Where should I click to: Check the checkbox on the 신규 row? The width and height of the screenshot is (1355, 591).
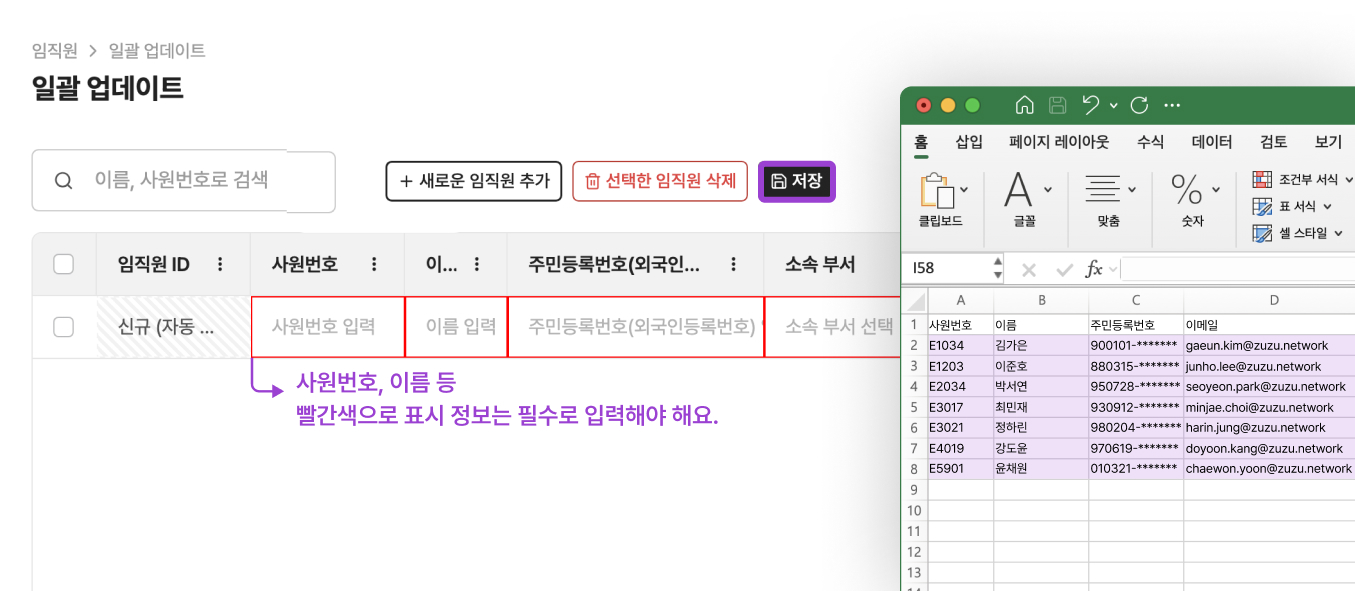(x=62, y=327)
